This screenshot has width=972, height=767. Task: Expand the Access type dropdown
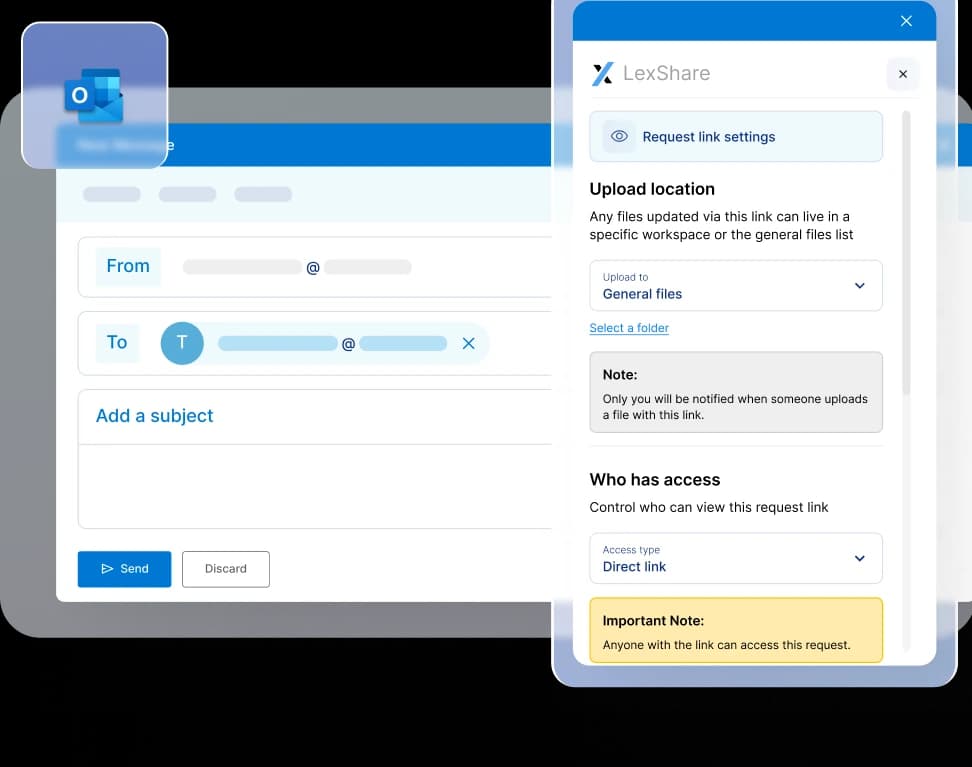coord(735,558)
